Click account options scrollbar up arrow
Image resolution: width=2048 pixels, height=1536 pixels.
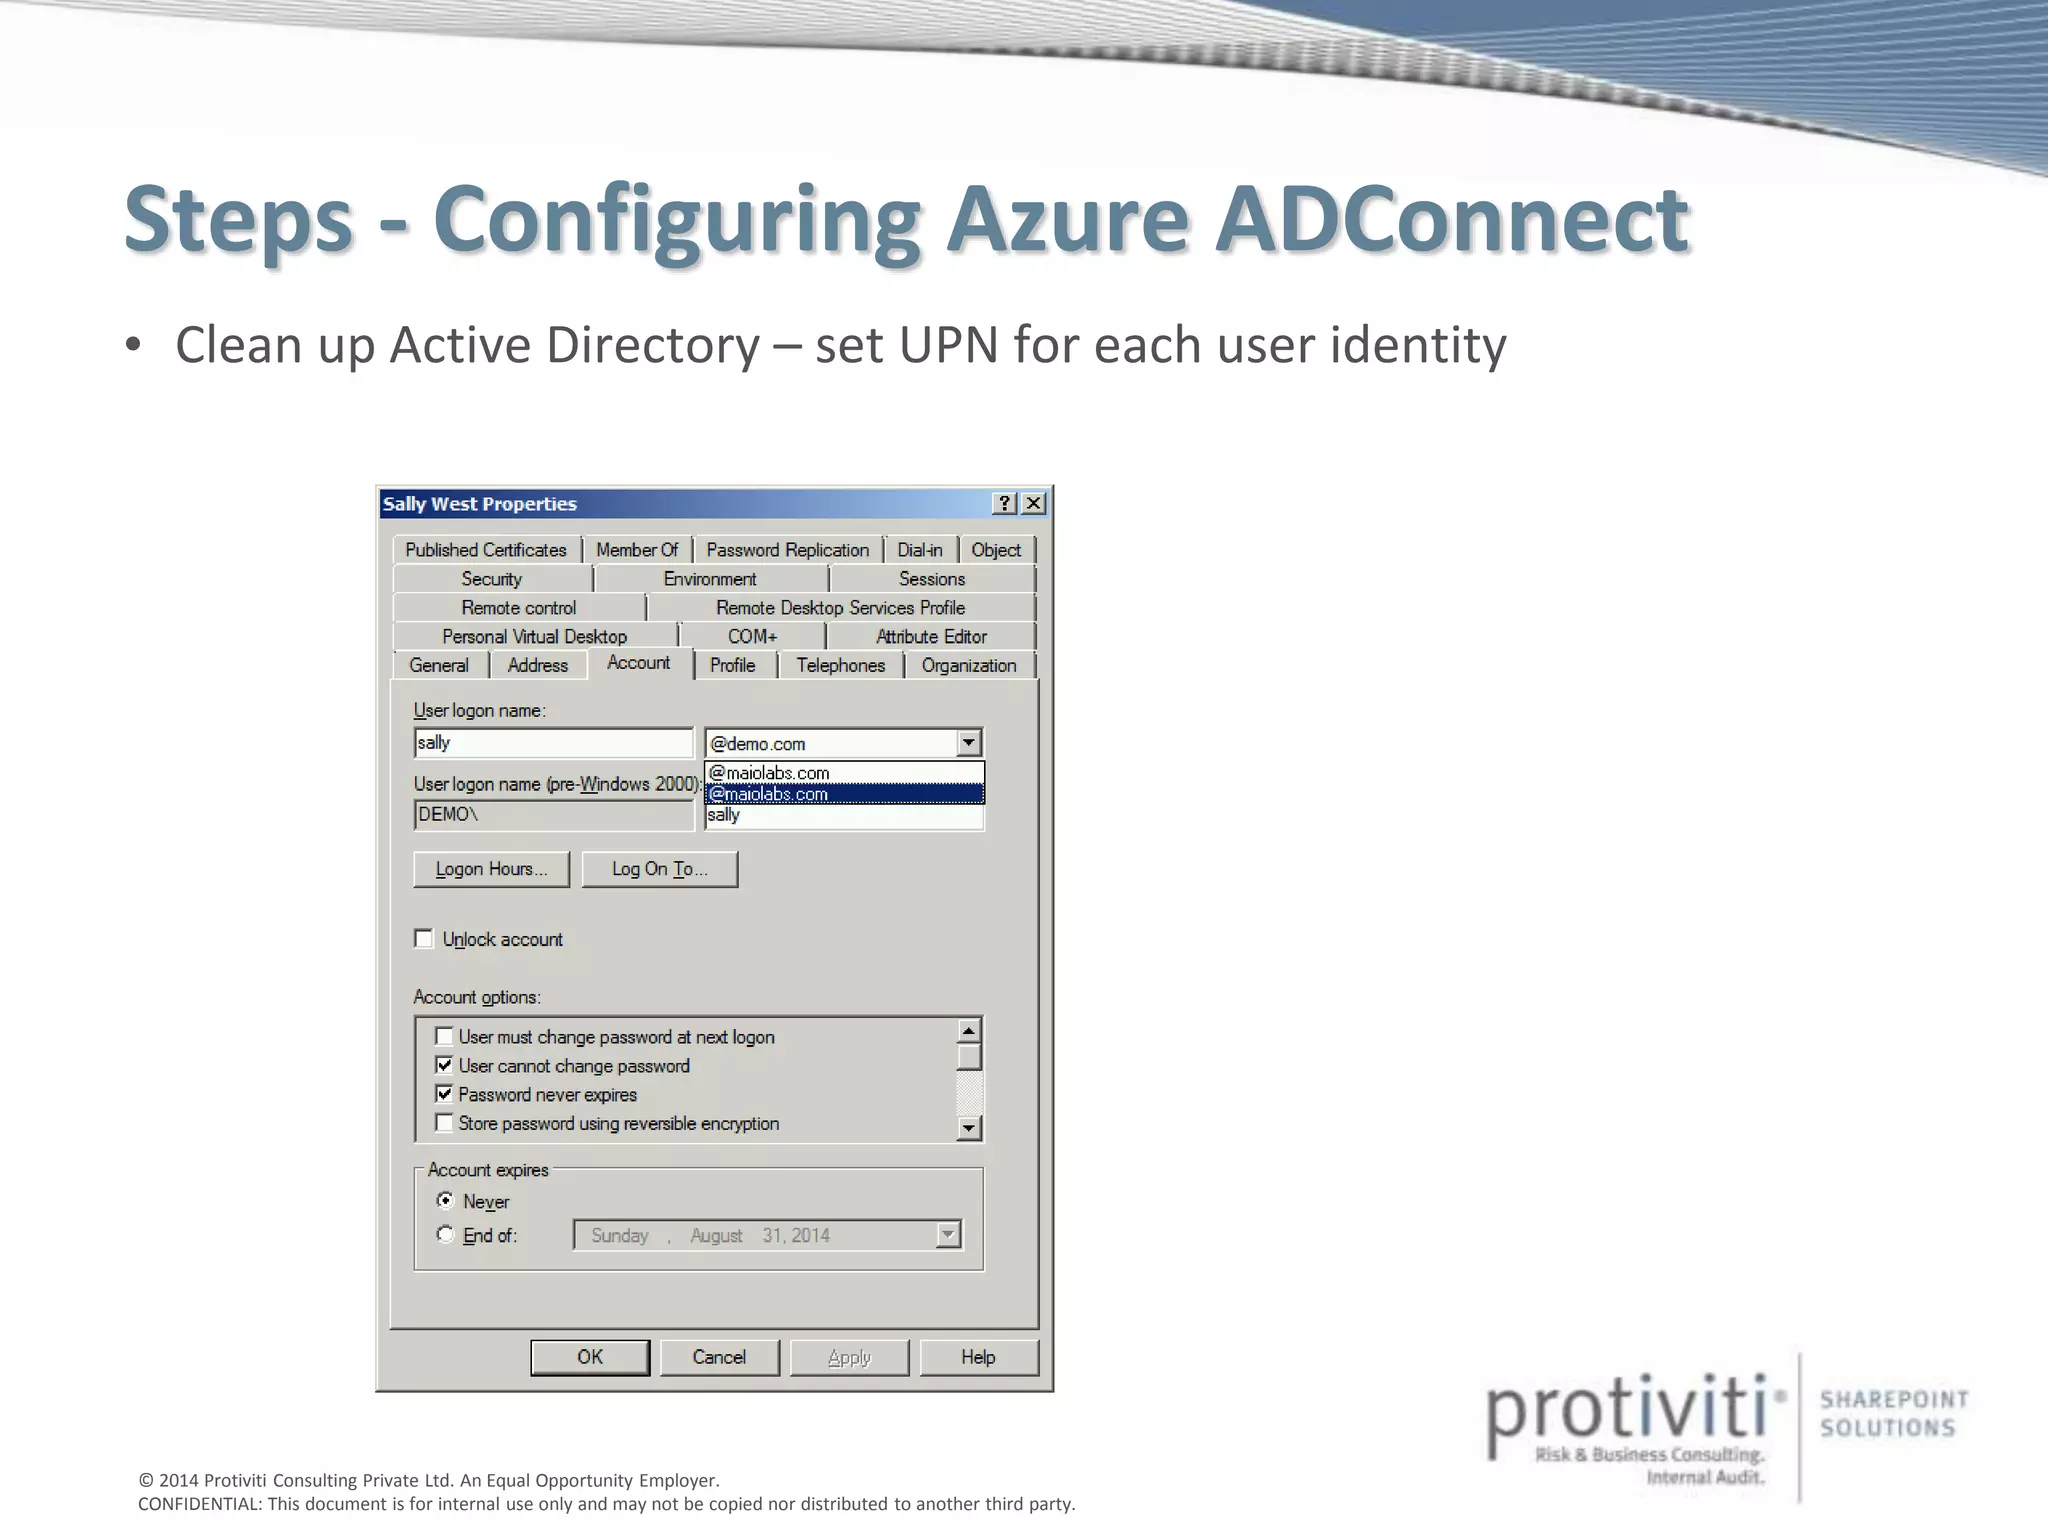968,1031
